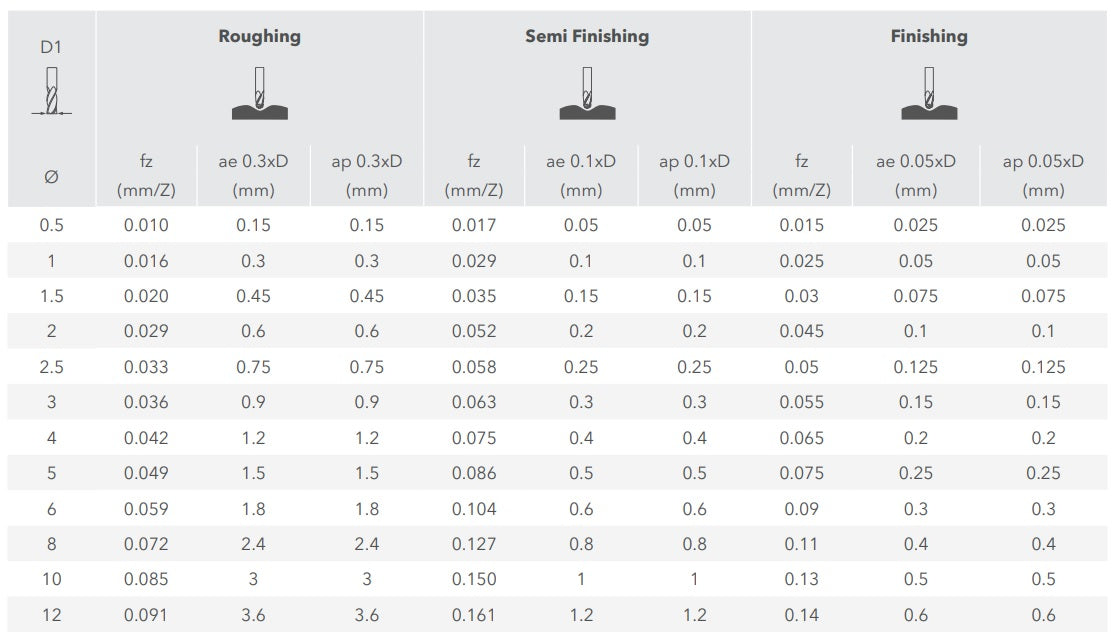The width and height of the screenshot is (1118, 640).
Task: Click the D1 end mill diameter icon
Action: click(51, 91)
